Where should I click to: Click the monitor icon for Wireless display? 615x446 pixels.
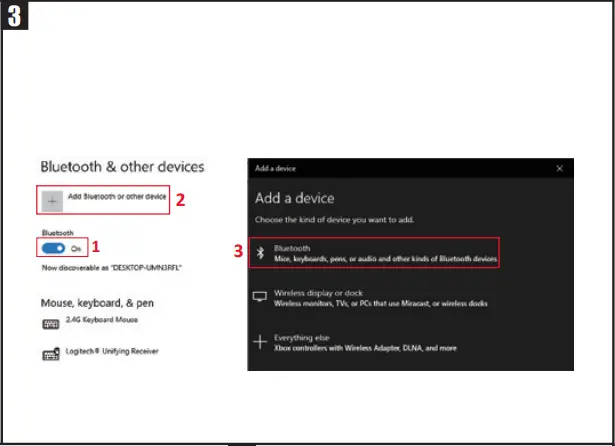coord(260,297)
